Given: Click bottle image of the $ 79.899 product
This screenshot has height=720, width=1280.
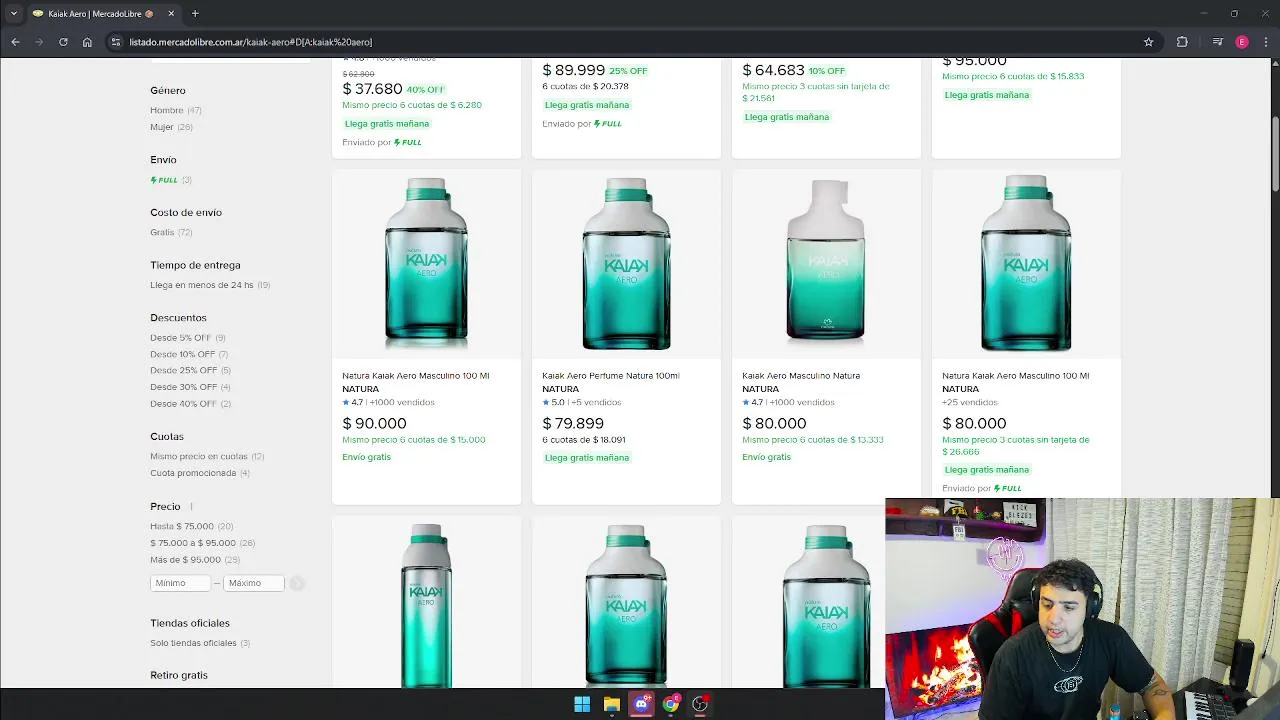Looking at the screenshot, I should tap(626, 264).
